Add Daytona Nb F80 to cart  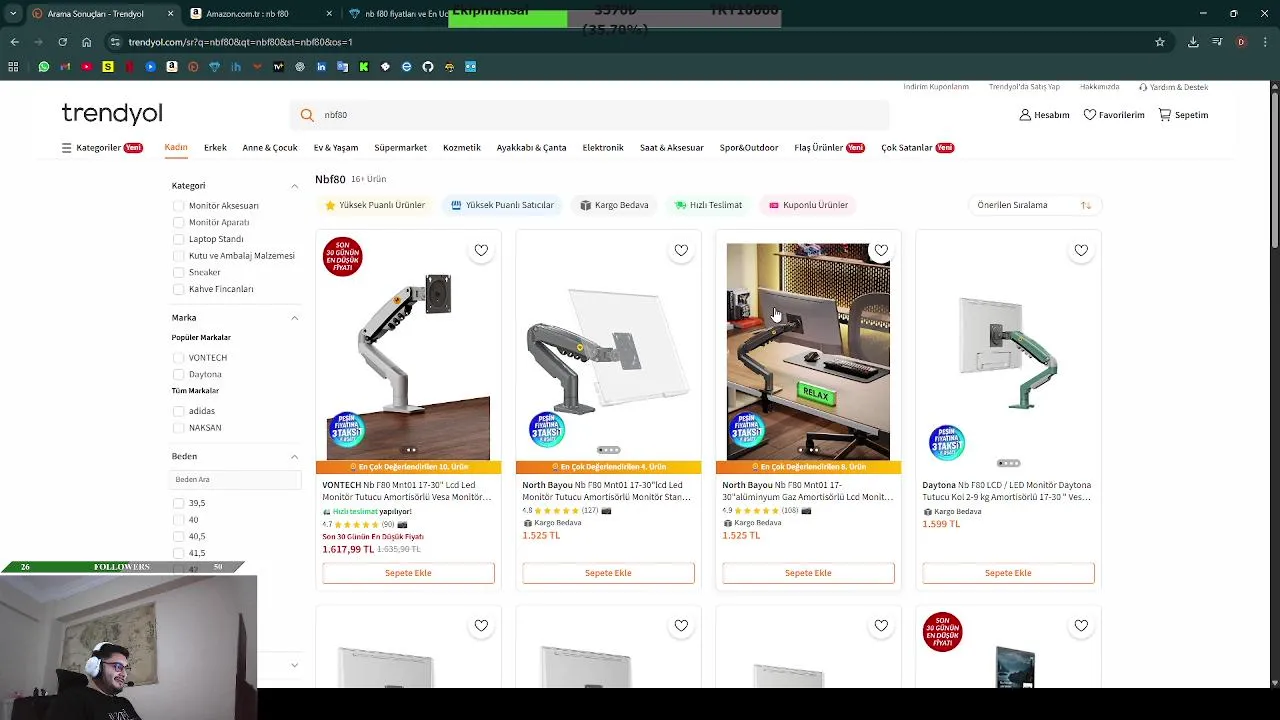[1008, 573]
